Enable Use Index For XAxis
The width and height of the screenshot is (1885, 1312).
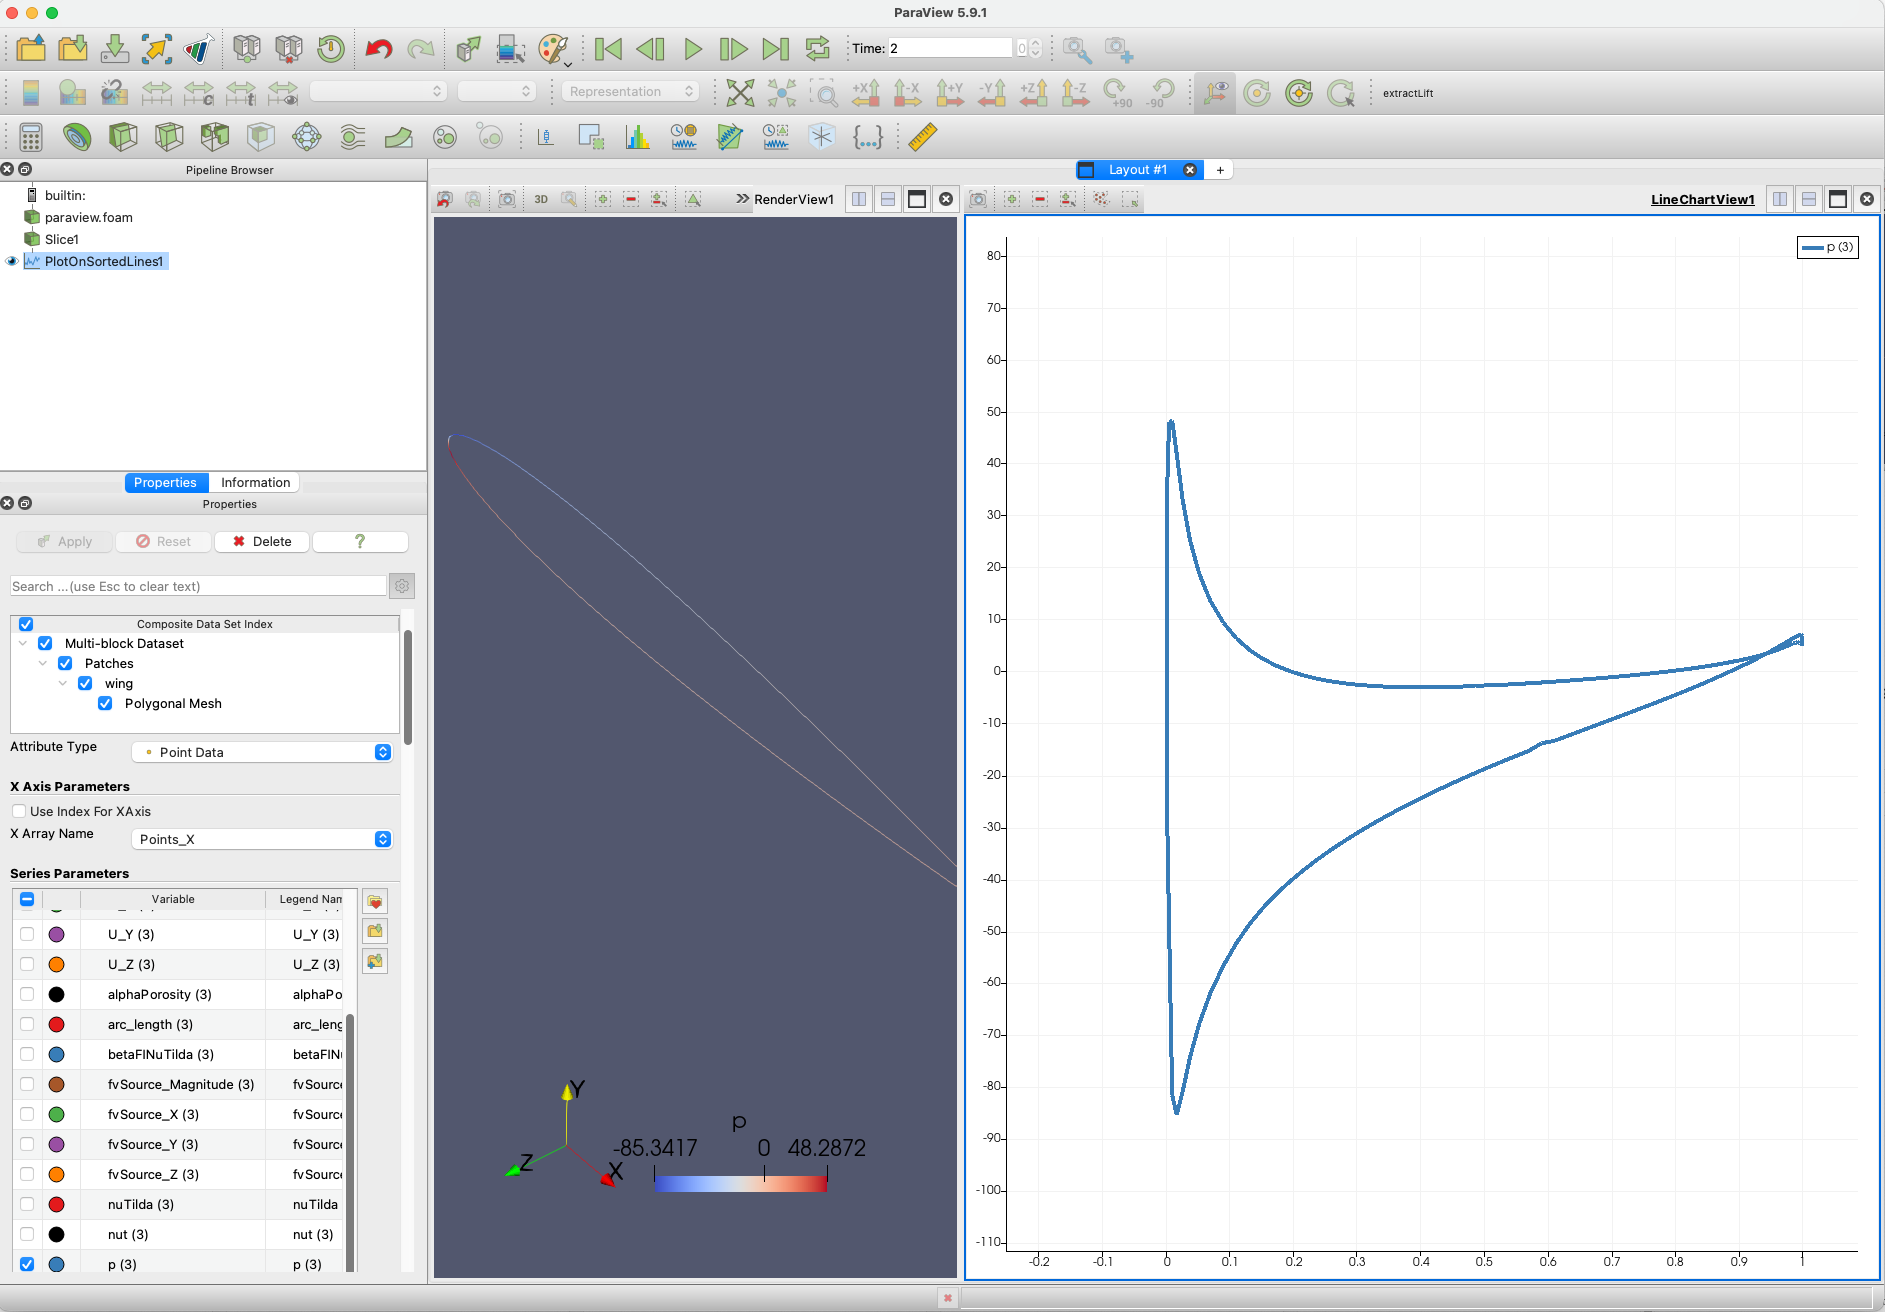tap(19, 811)
